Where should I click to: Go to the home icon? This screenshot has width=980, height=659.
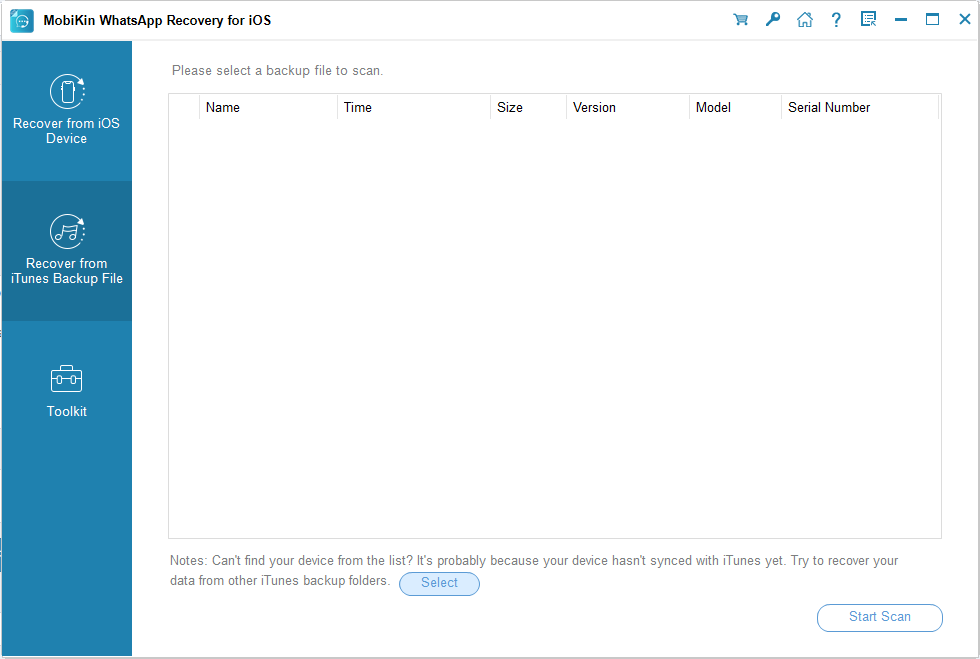point(805,20)
